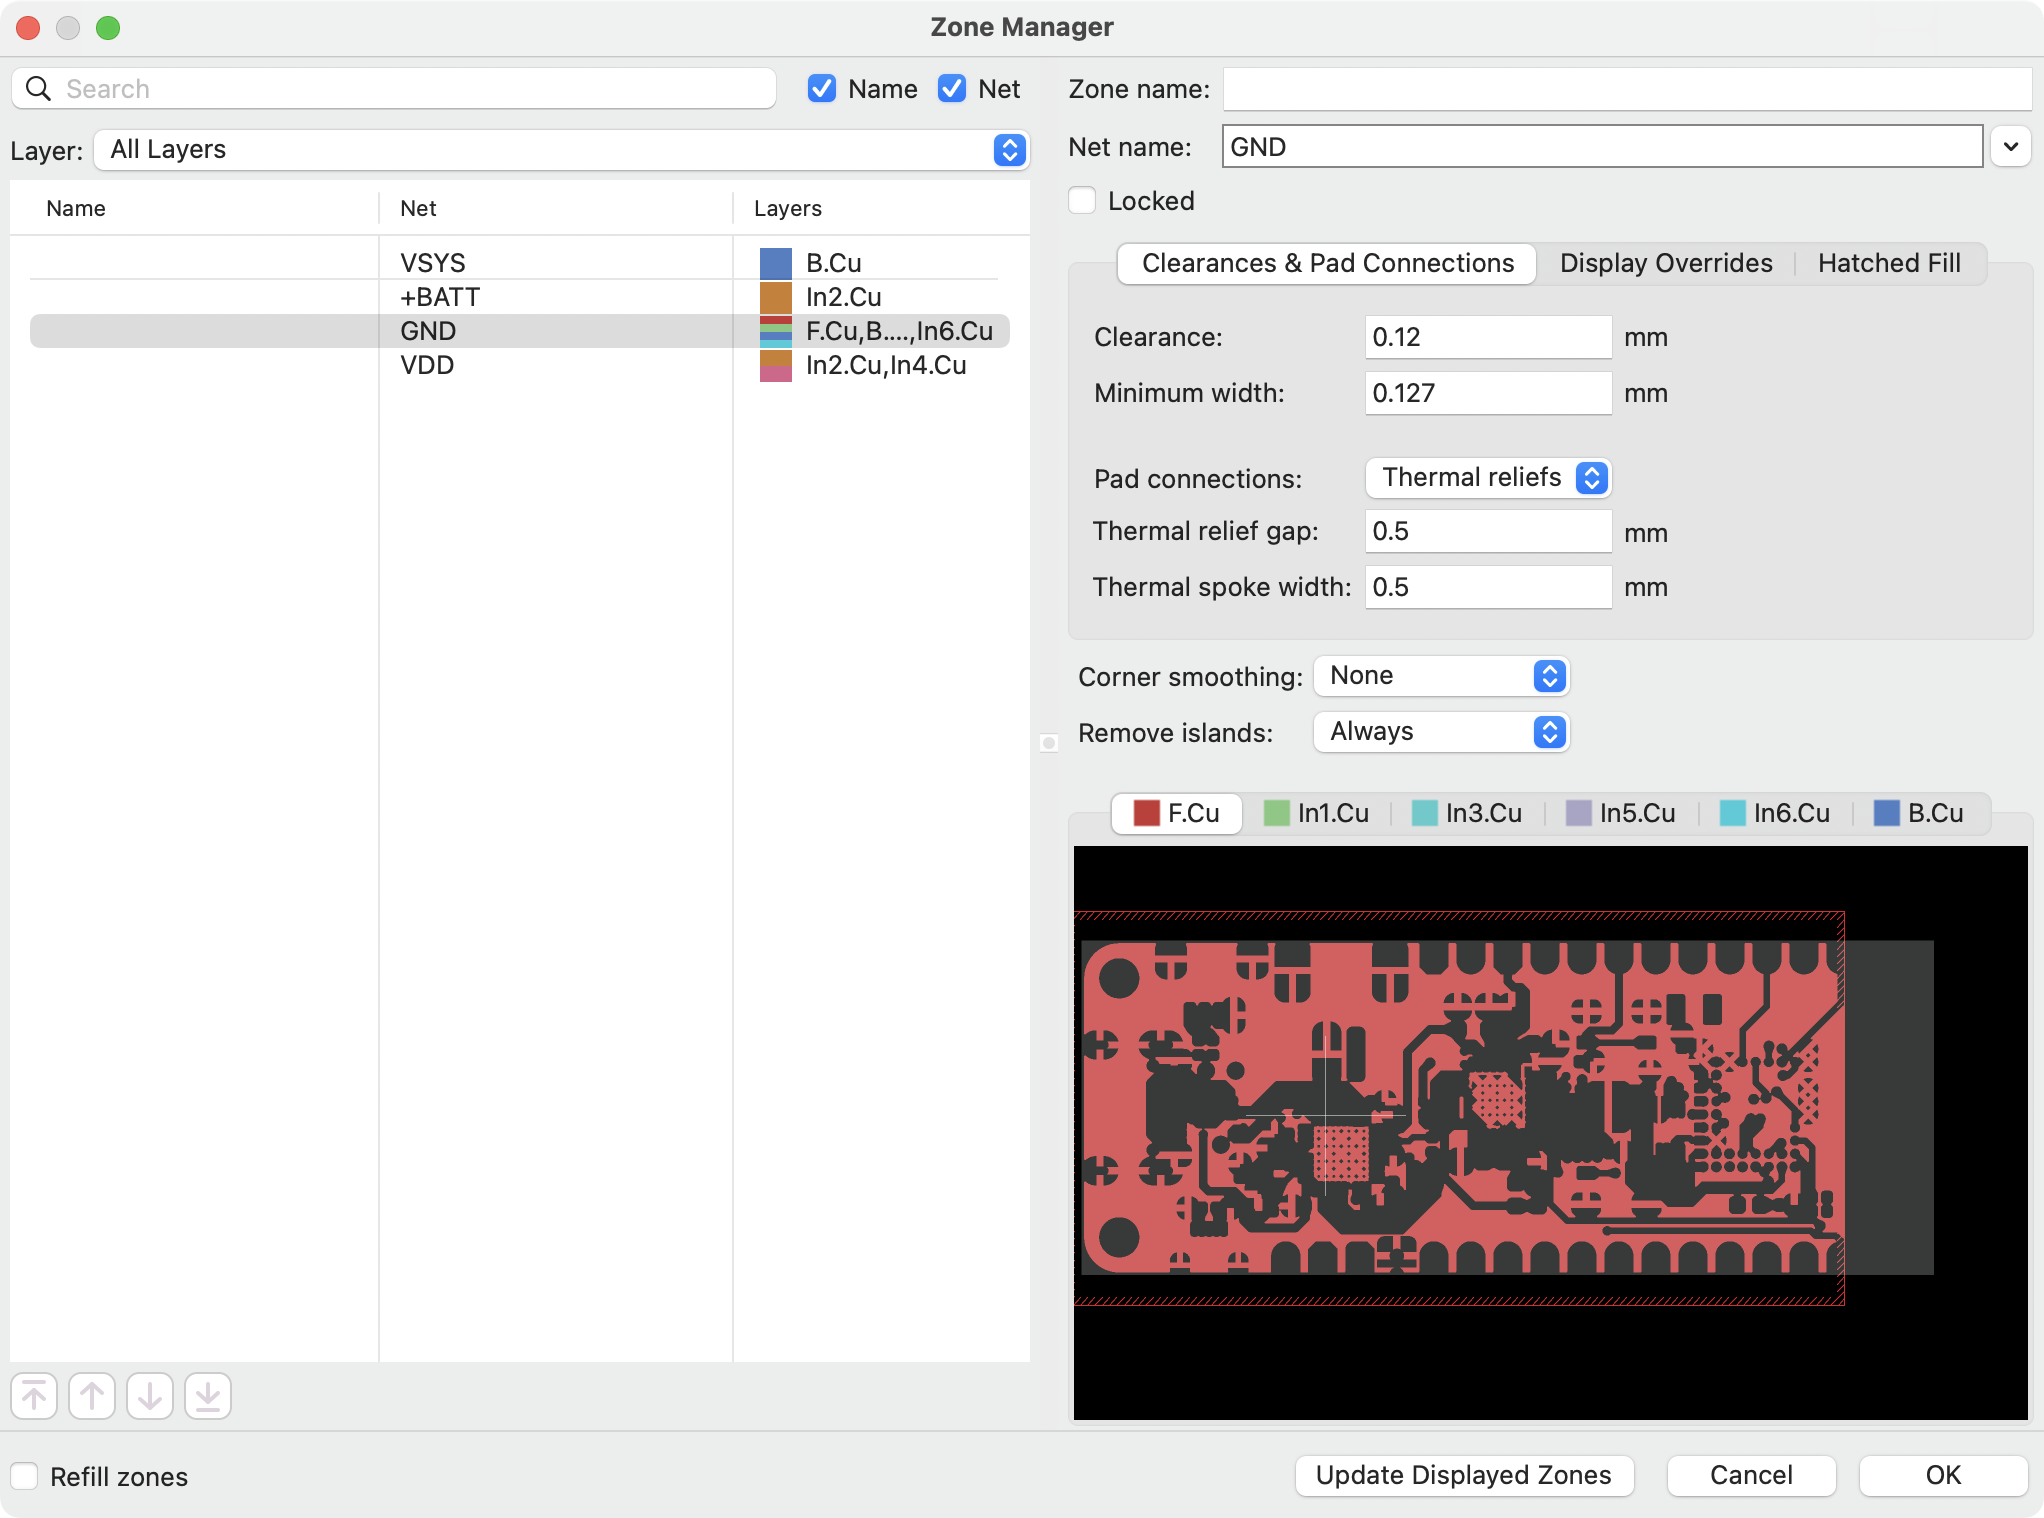Toggle the Net filter checkbox
The image size is (2044, 1518).
coord(952,89)
